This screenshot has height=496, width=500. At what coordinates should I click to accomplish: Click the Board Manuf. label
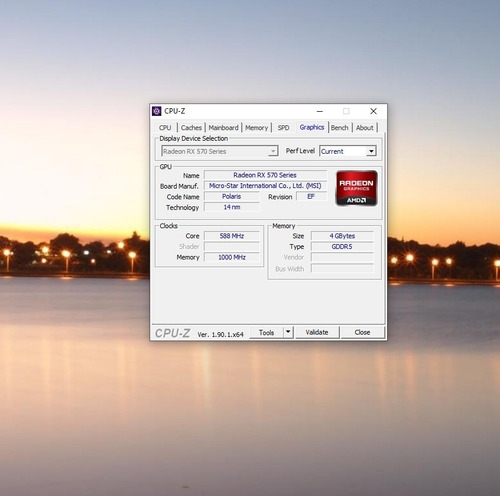pos(179,186)
